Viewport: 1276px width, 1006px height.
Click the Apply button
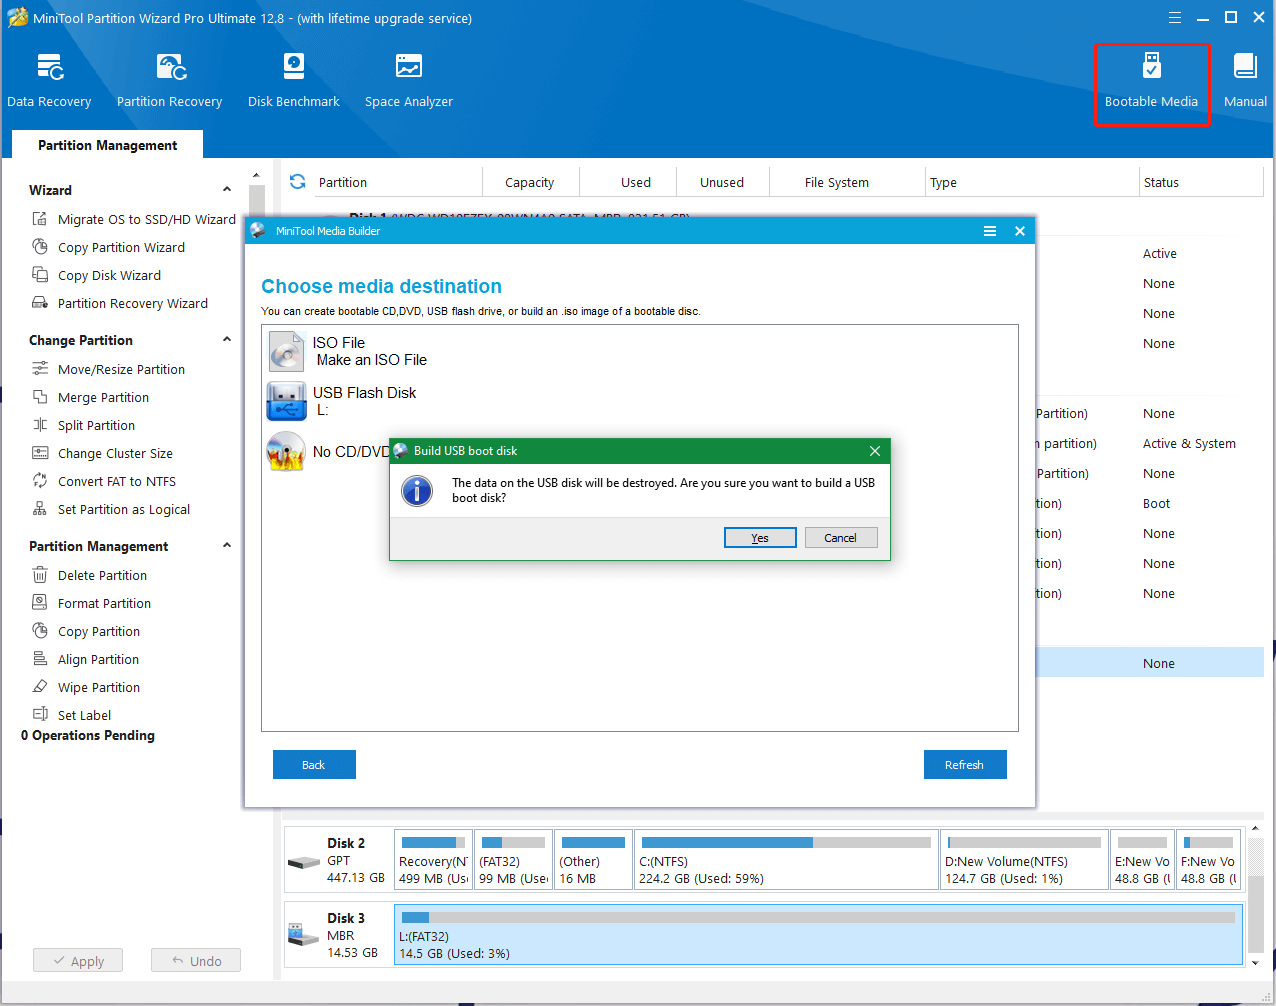(78, 961)
